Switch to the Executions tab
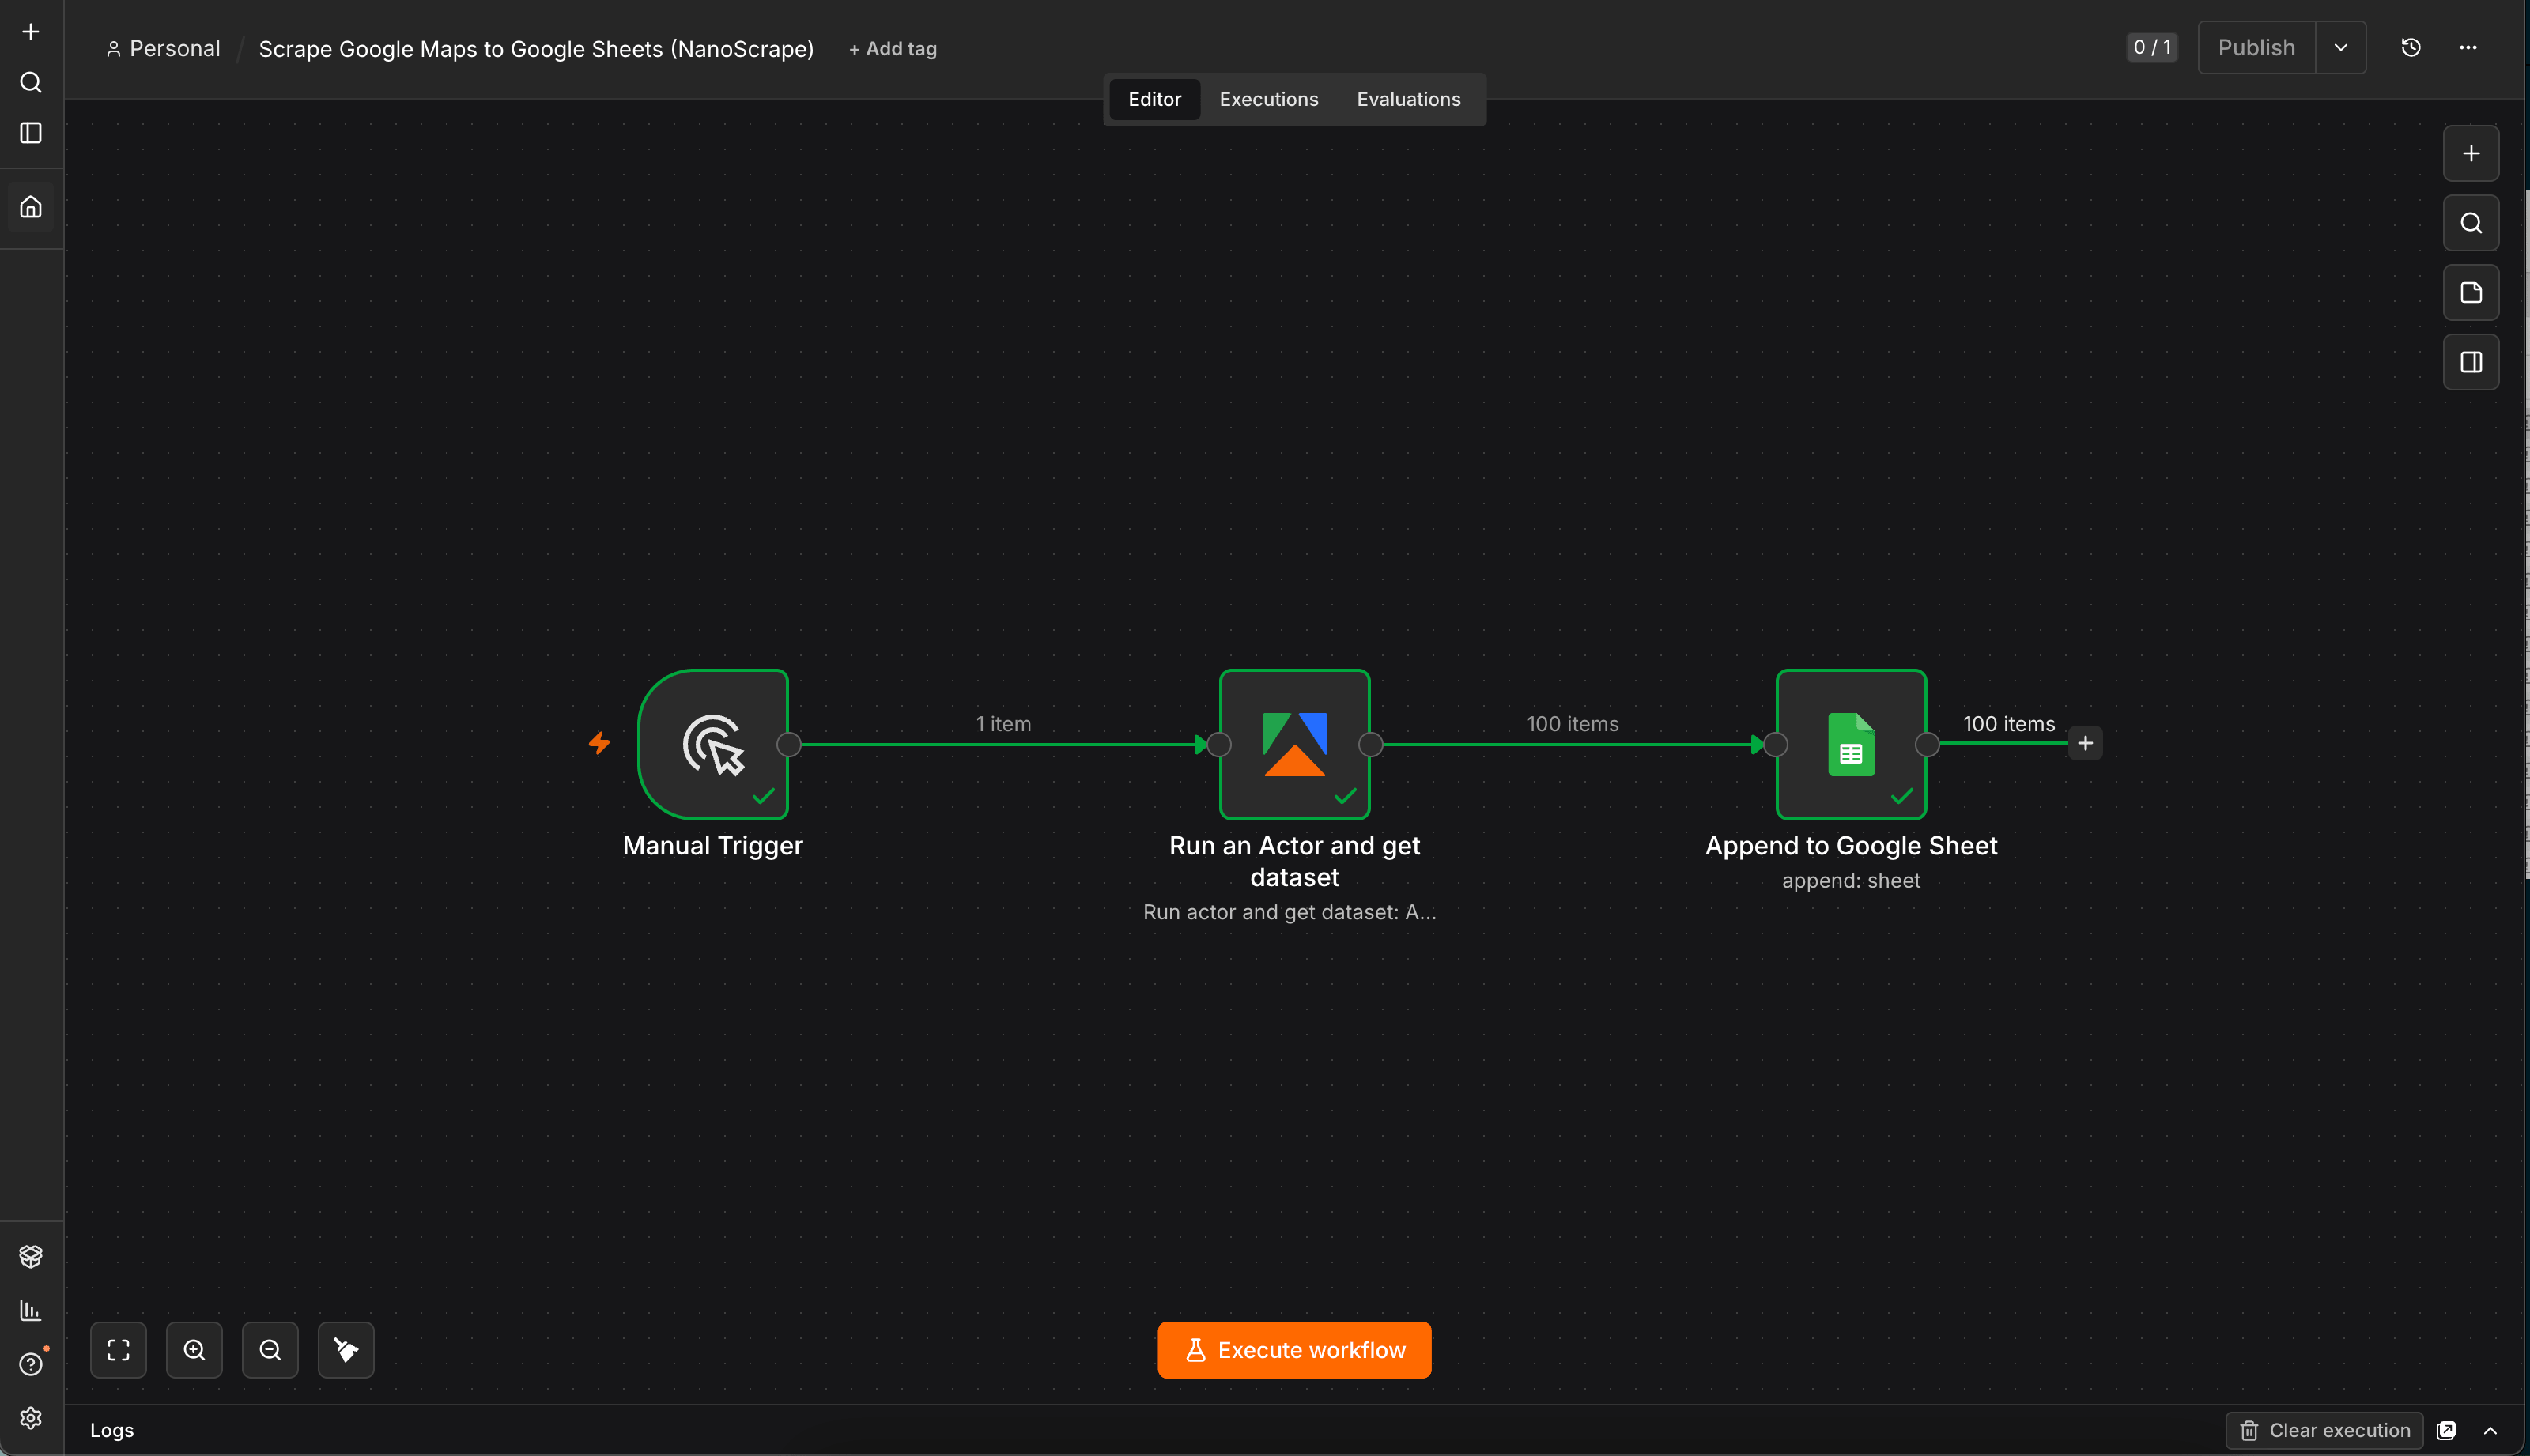The width and height of the screenshot is (2530, 1456). tap(1268, 99)
